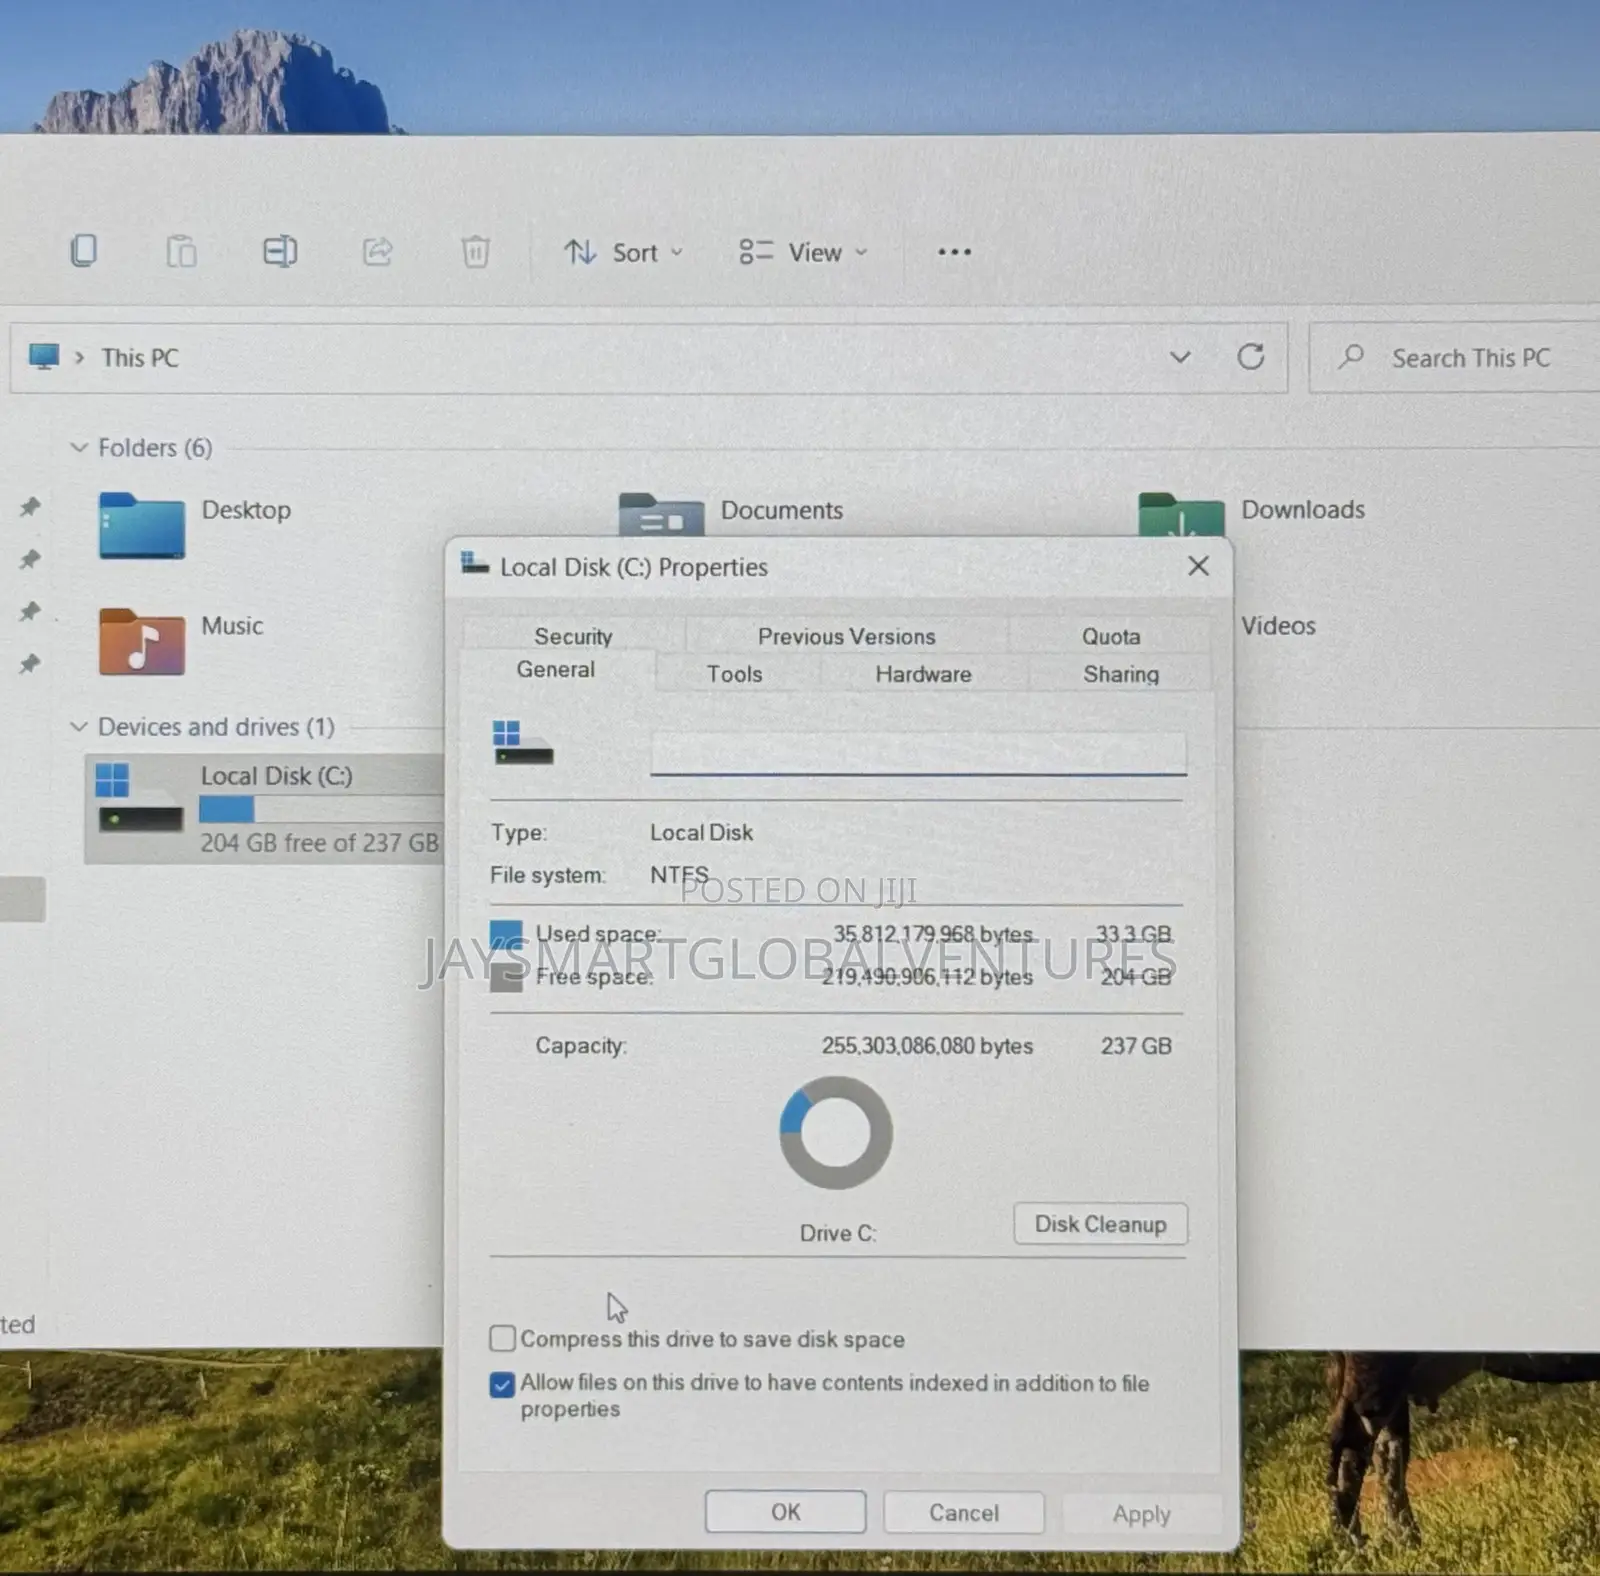This screenshot has width=1600, height=1576.
Task: Expand the address bar history chevron
Action: (x=1180, y=357)
